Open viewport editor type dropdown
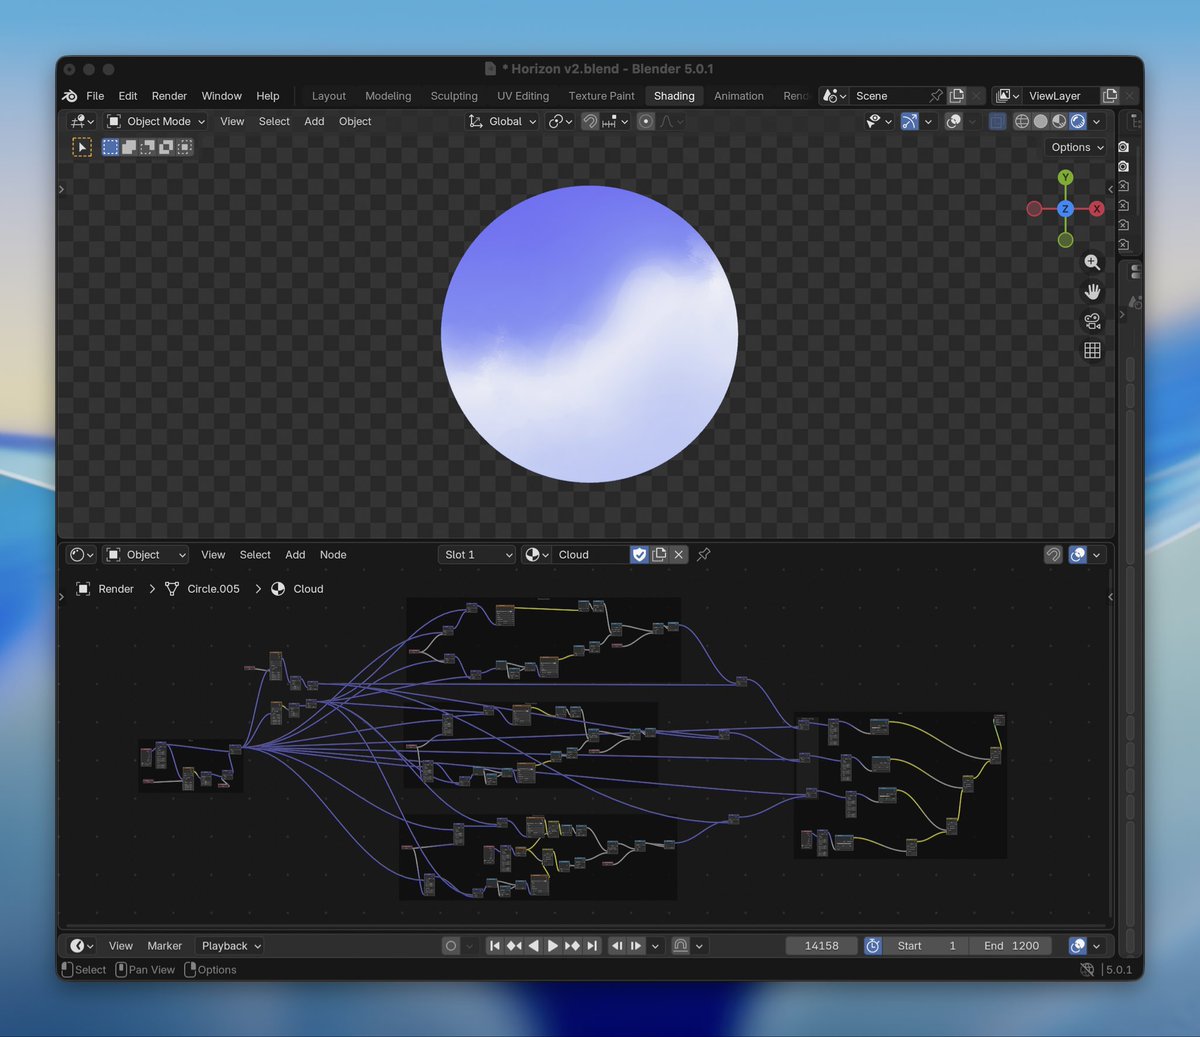This screenshot has width=1200, height=1037. pyautogui.click(x=82, y=121)
